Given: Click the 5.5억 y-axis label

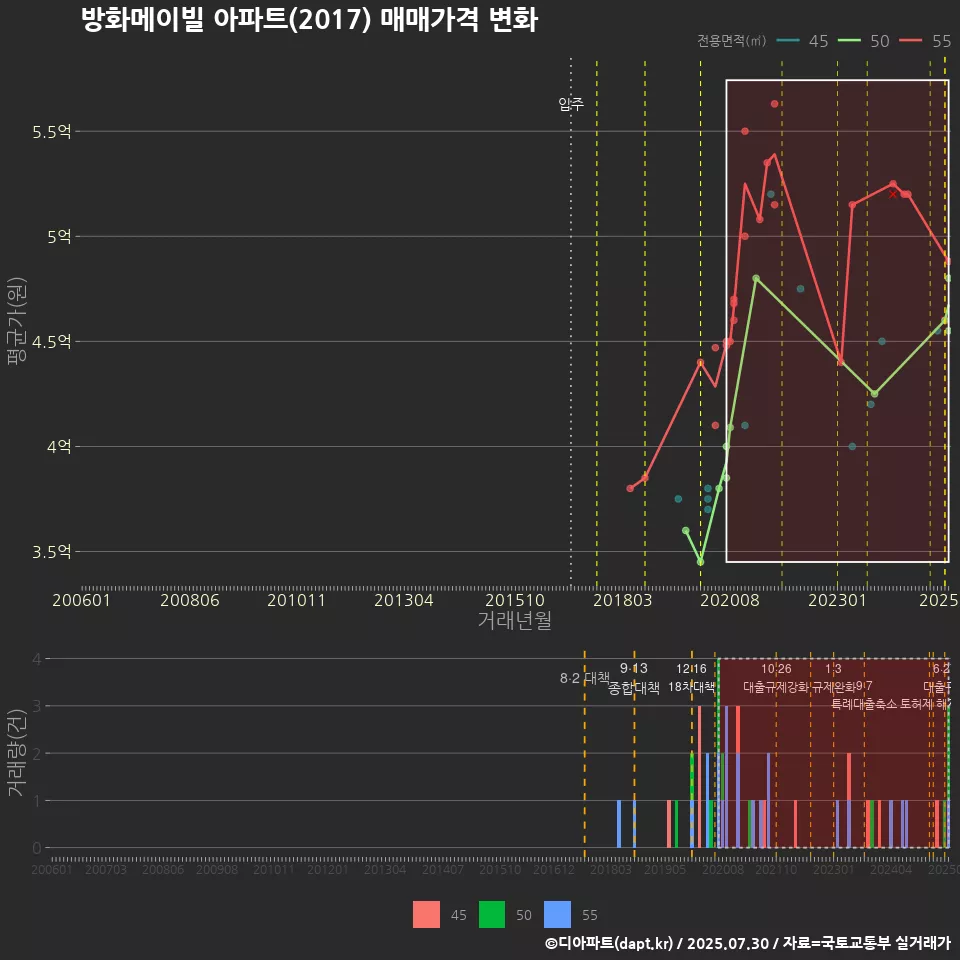Looking at the screenshot, I should [52, 132].
